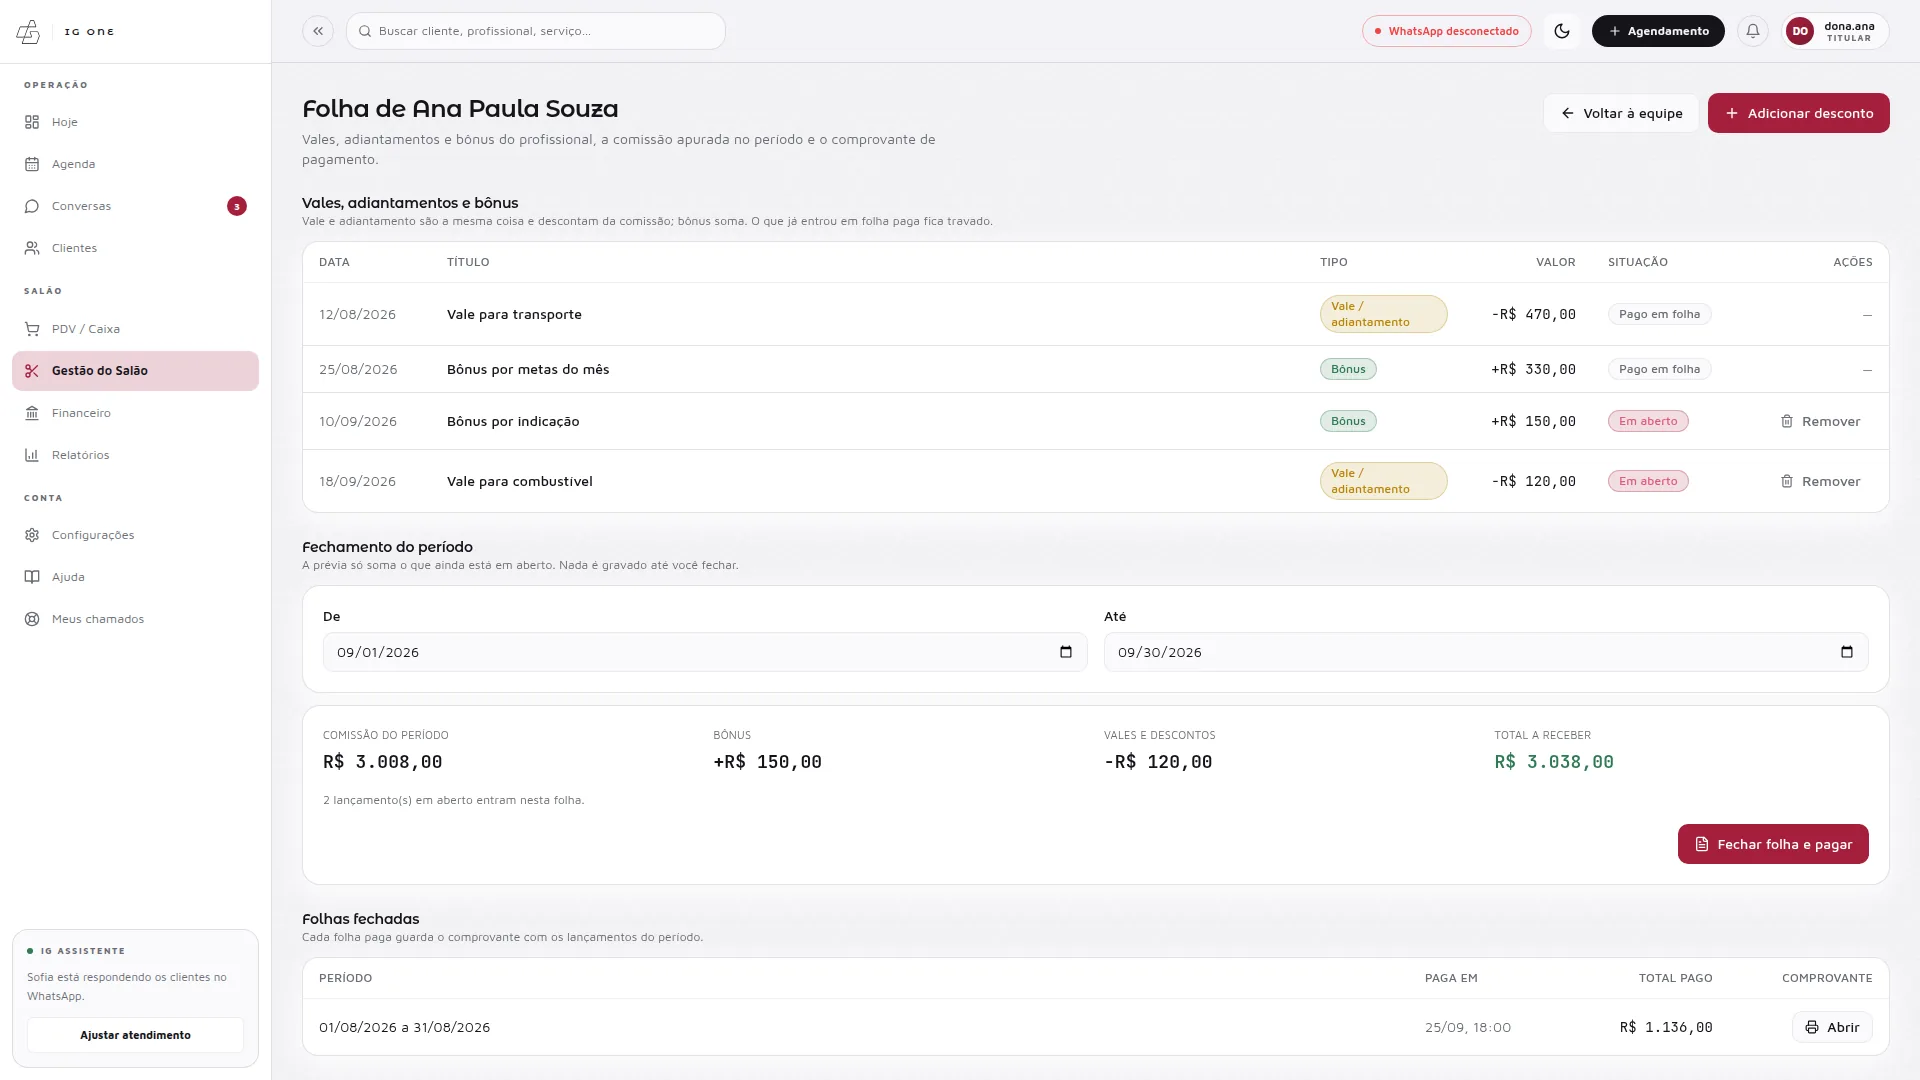Click Em aberto badge for Bônus por indicação
1920x1080 pixels.
[1648, 421]
